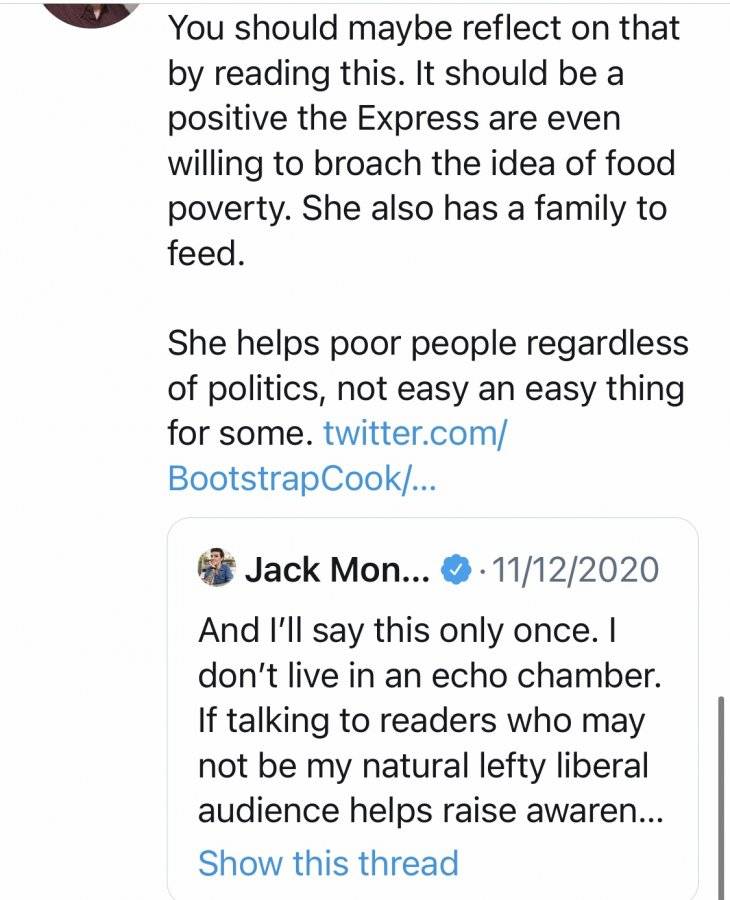730x900 pixels.
Task: Open the twitter.com/ link in the tweet
Action: coord(415,432)
